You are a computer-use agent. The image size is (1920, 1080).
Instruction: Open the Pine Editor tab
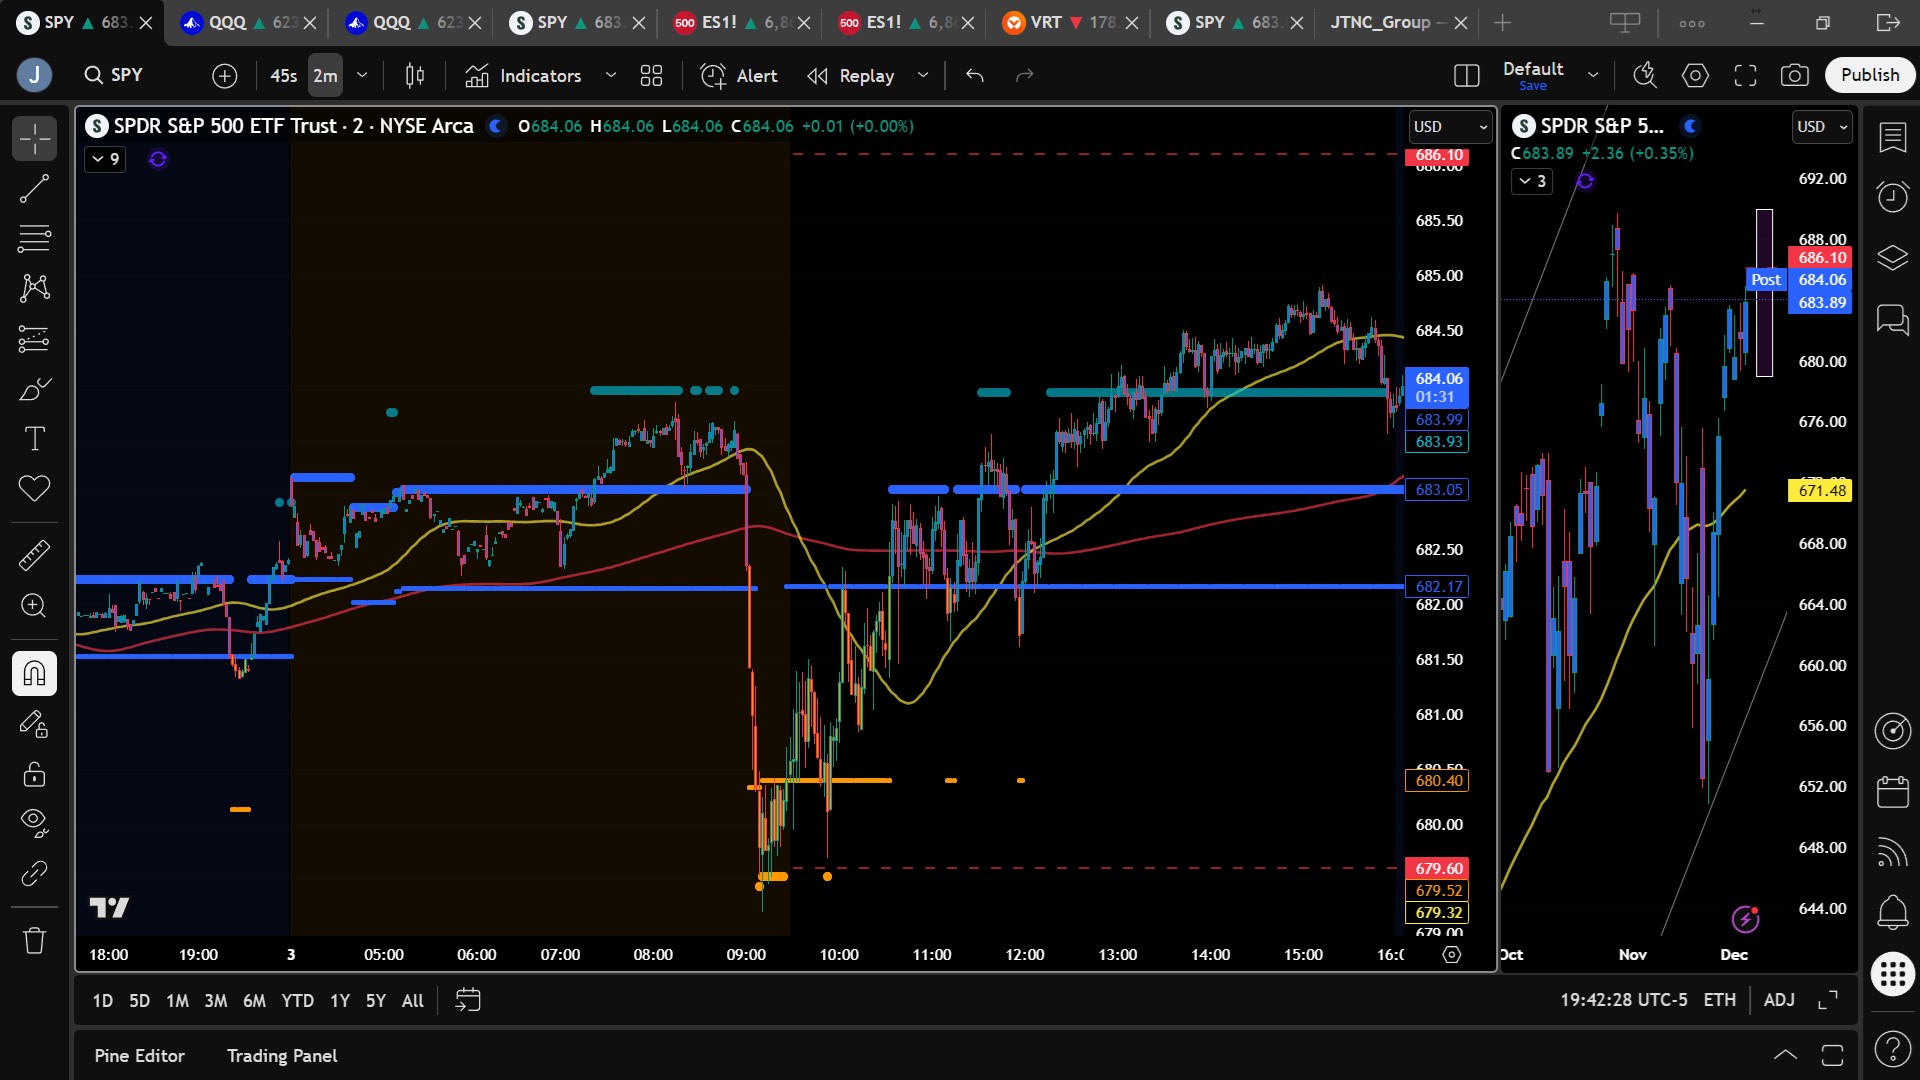[139, 1056]
